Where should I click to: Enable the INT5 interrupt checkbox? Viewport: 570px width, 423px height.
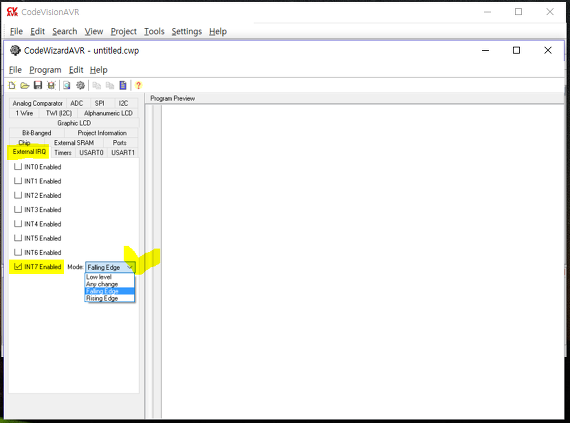pos(18,238)
